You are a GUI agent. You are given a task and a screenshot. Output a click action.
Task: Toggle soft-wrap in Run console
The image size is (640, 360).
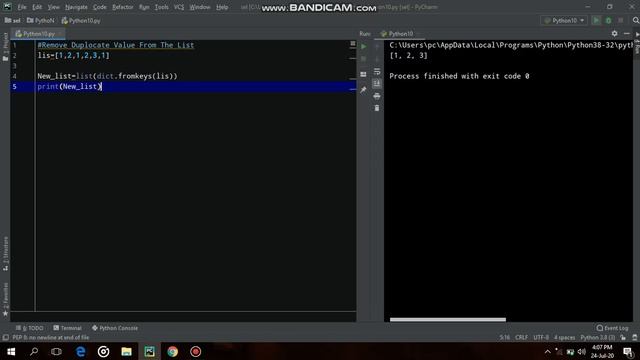[377, 71]
